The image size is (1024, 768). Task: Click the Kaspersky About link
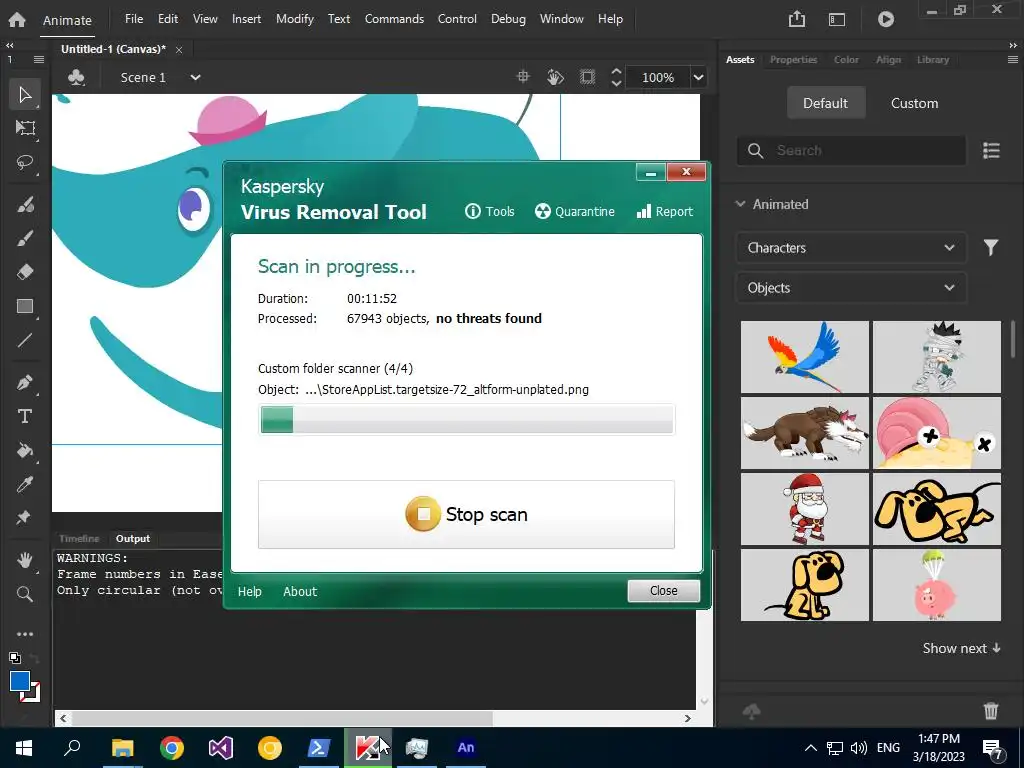(x=300, y=591)
